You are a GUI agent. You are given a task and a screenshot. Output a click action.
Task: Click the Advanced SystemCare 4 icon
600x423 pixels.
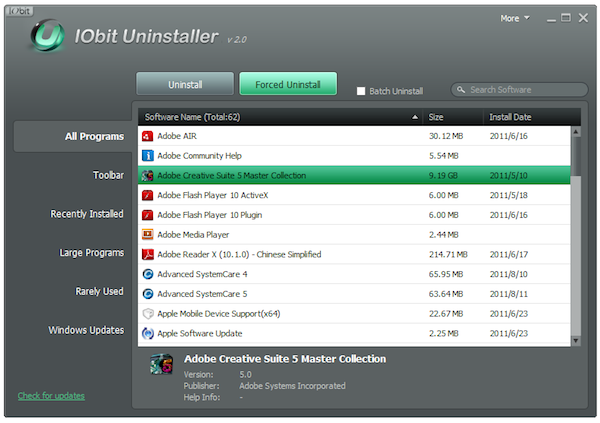click(x=147, y=274)
